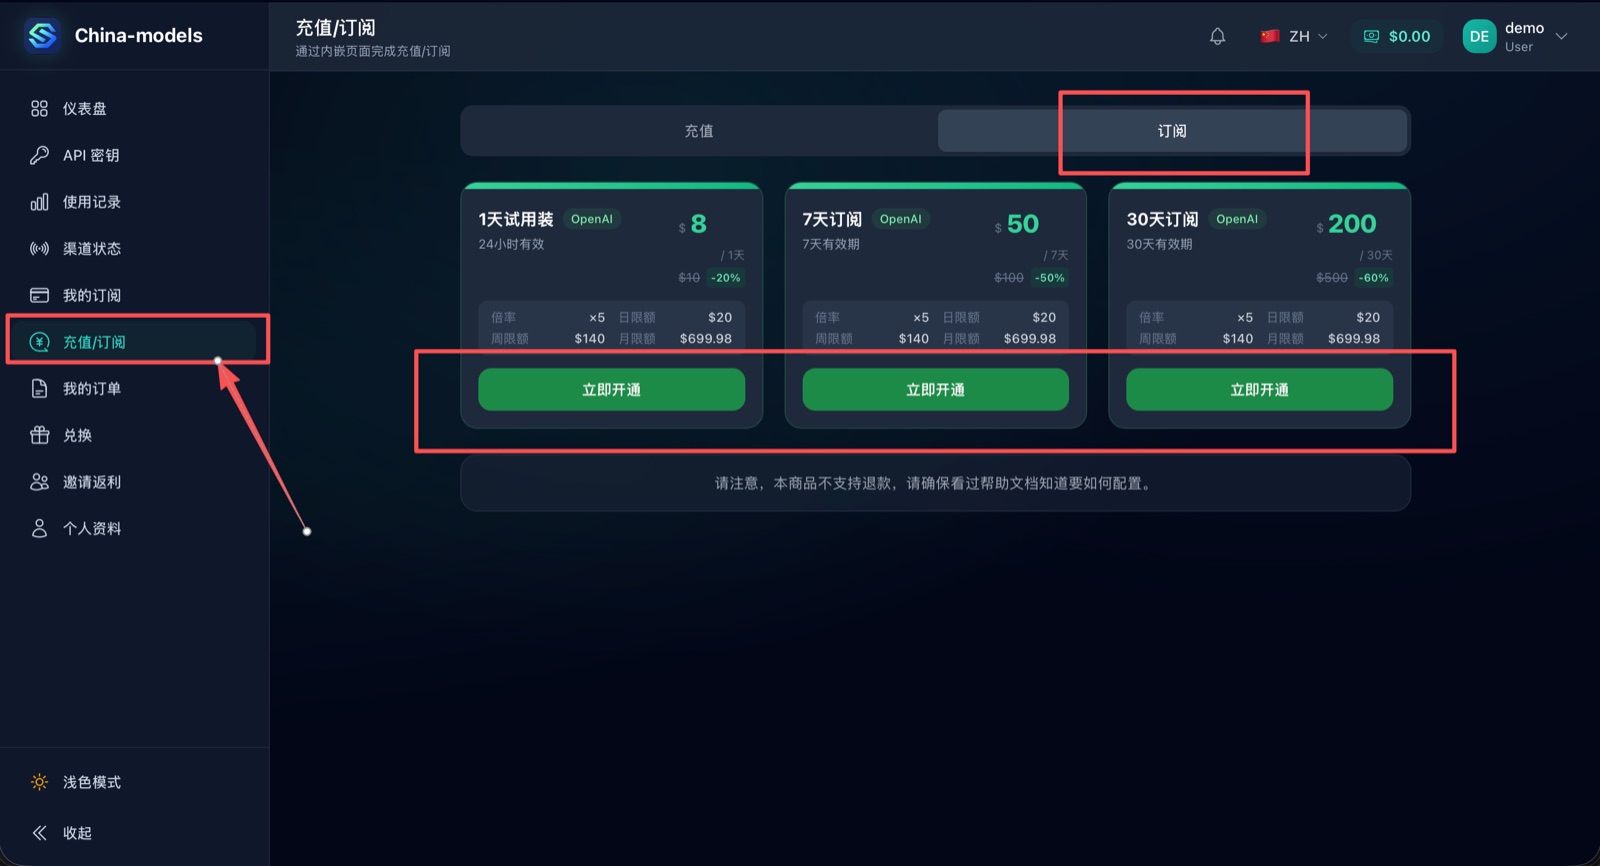Image resolution: width=1600 pixels, height=866 pixels.
Task: Open 邀请返利 menu item
Action: tap(134, 482)
